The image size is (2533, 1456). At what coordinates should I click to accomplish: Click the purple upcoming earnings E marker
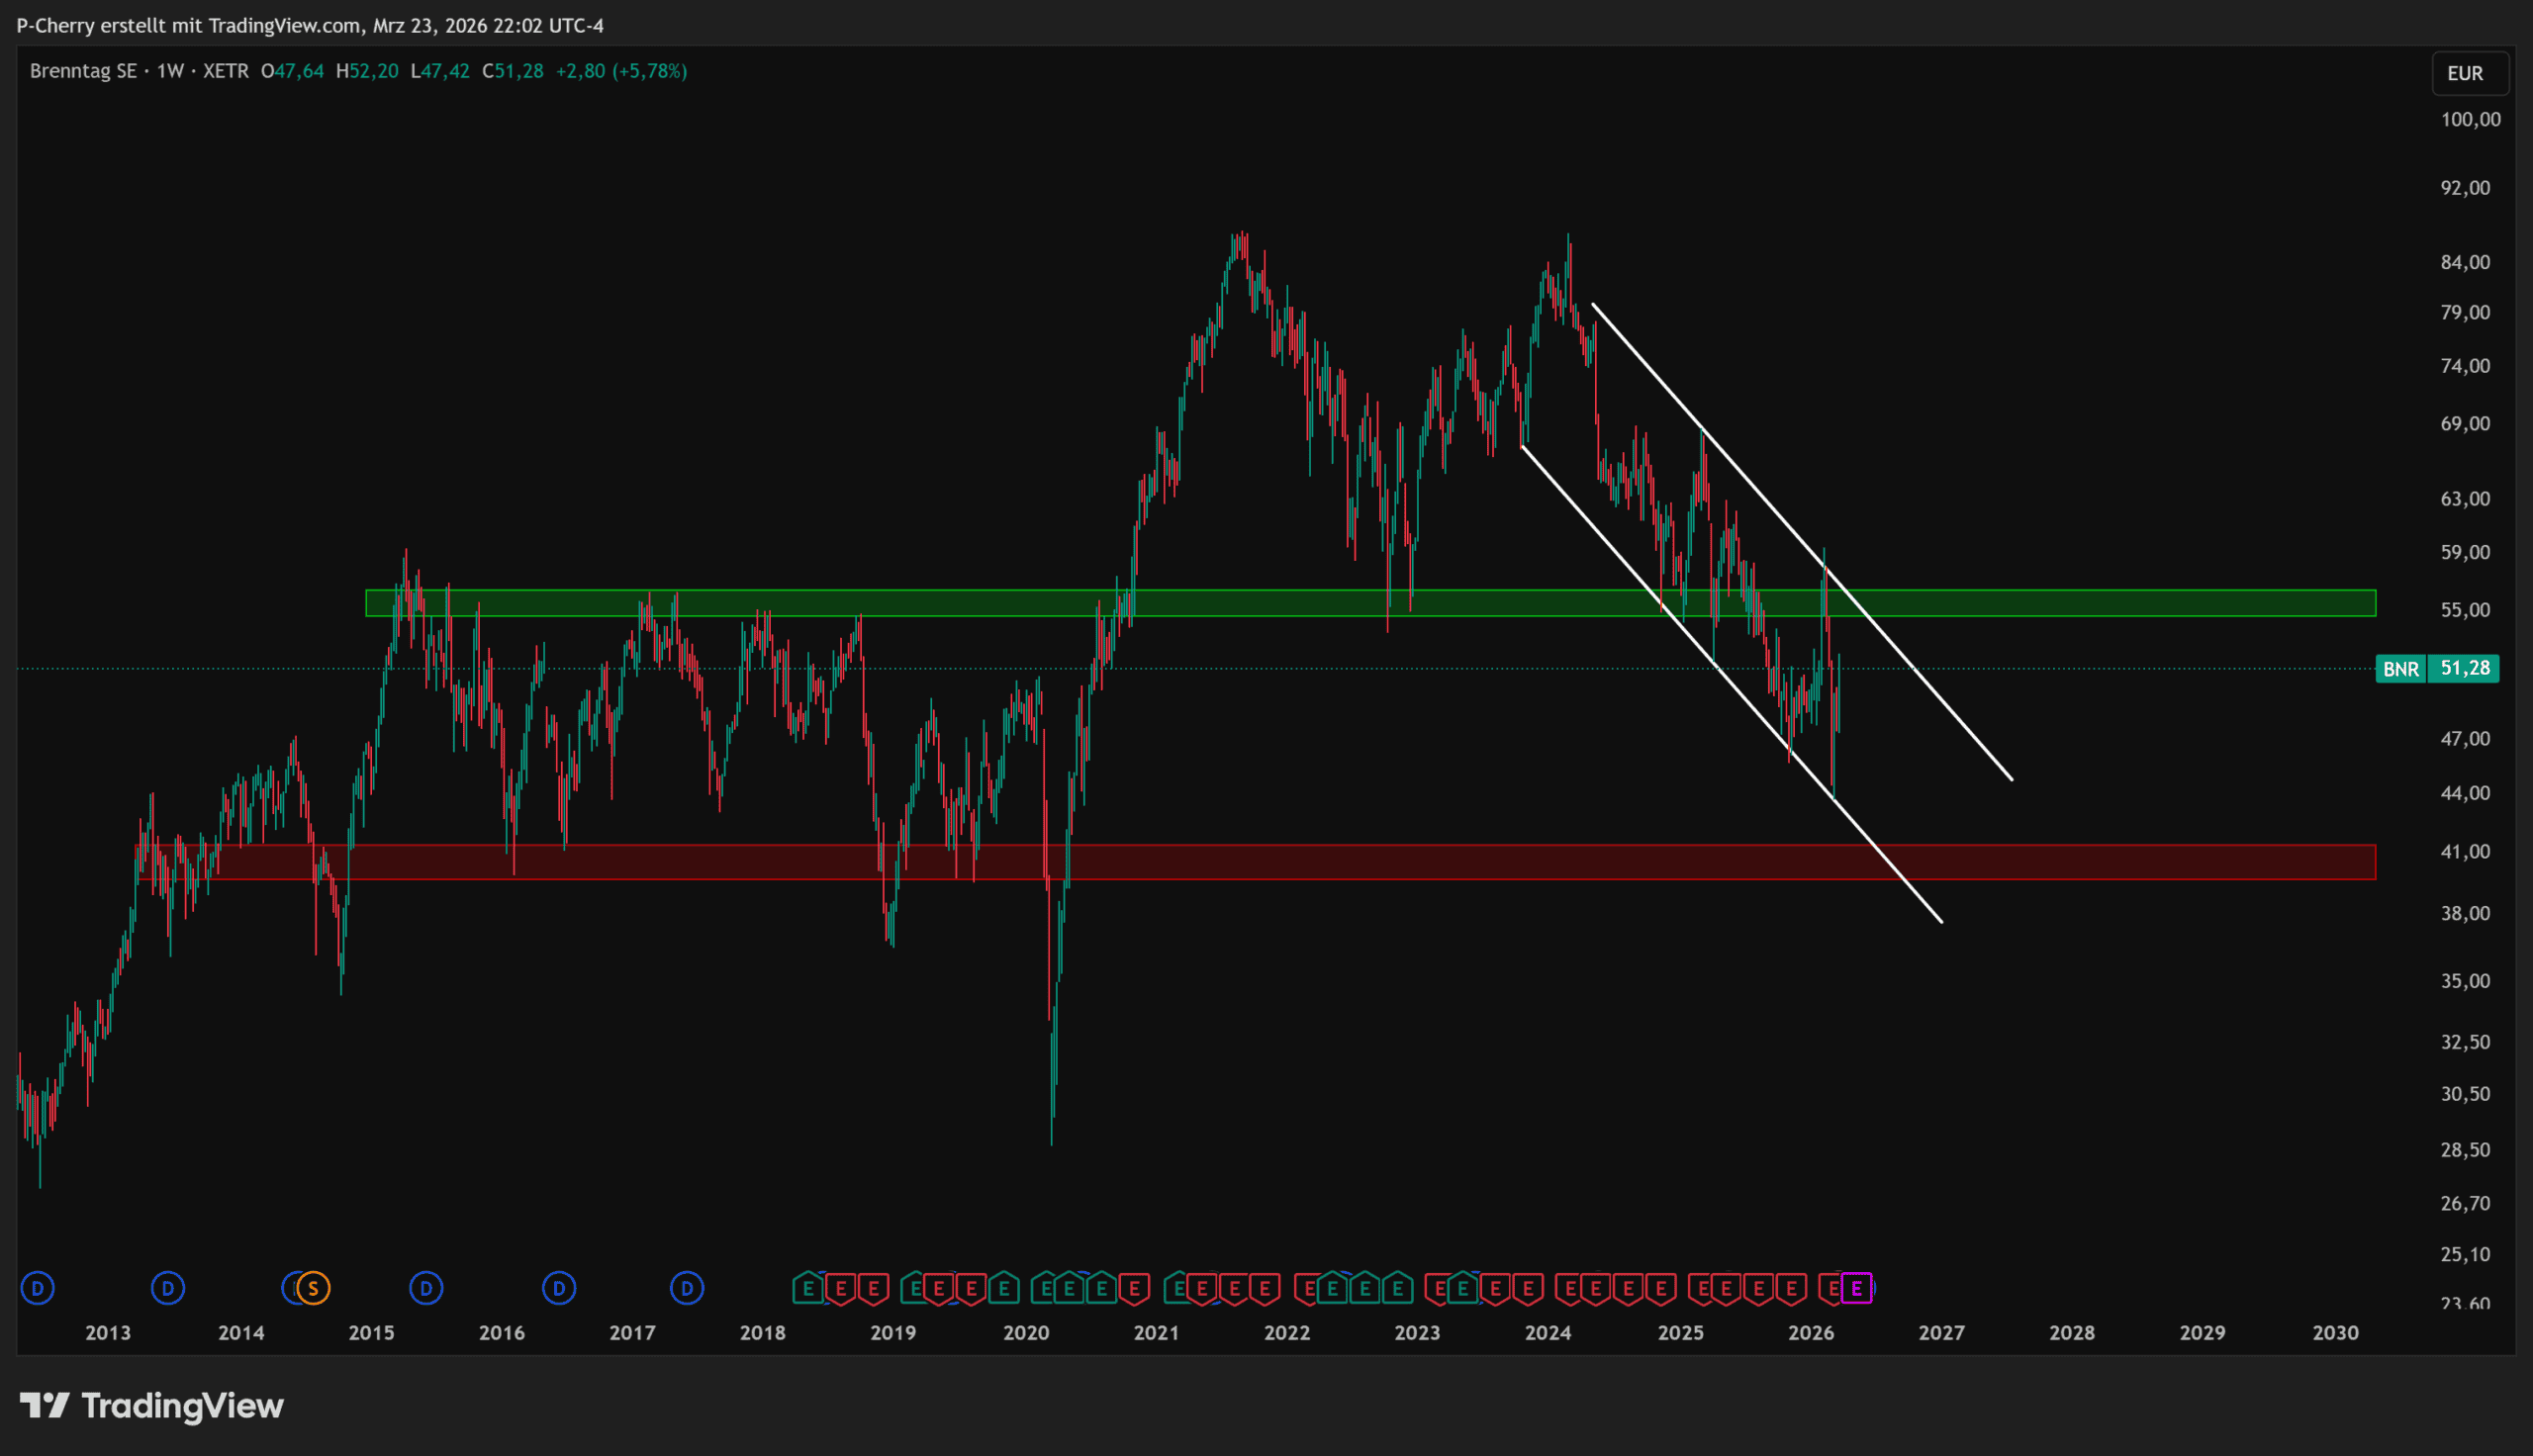coord(1856,1288)
